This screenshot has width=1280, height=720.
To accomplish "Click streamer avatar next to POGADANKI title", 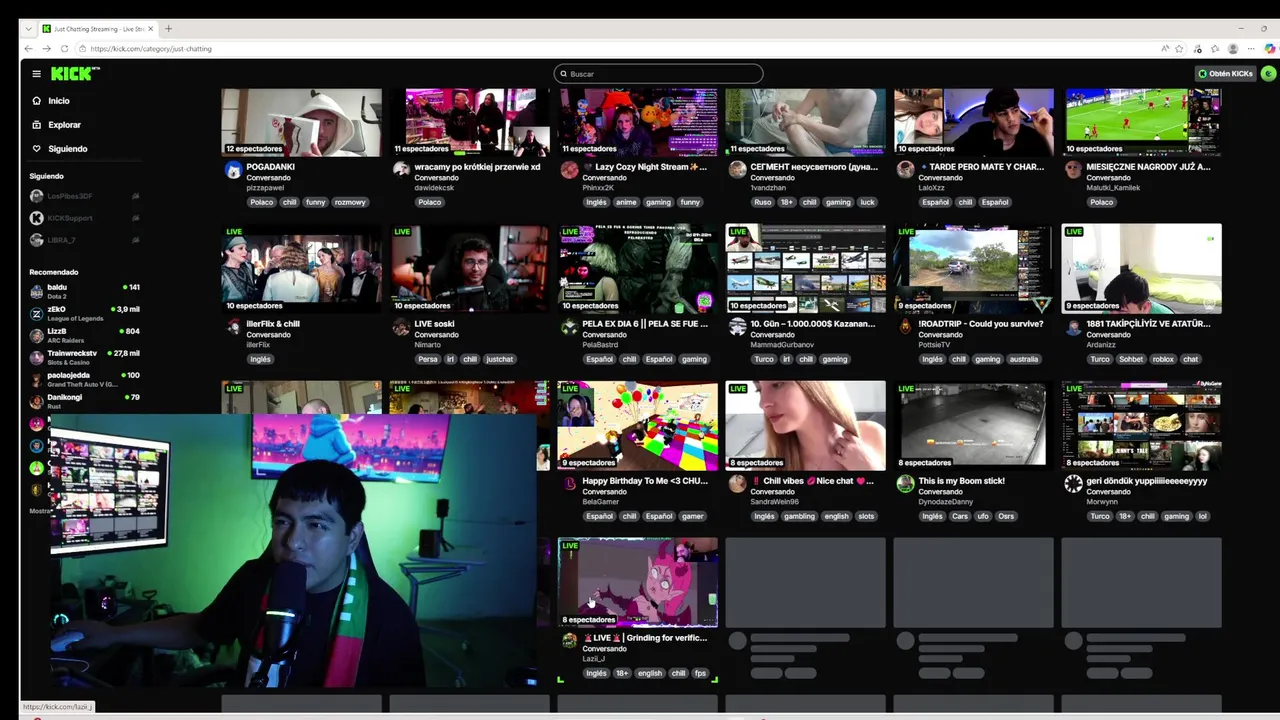I will [233, 171].
